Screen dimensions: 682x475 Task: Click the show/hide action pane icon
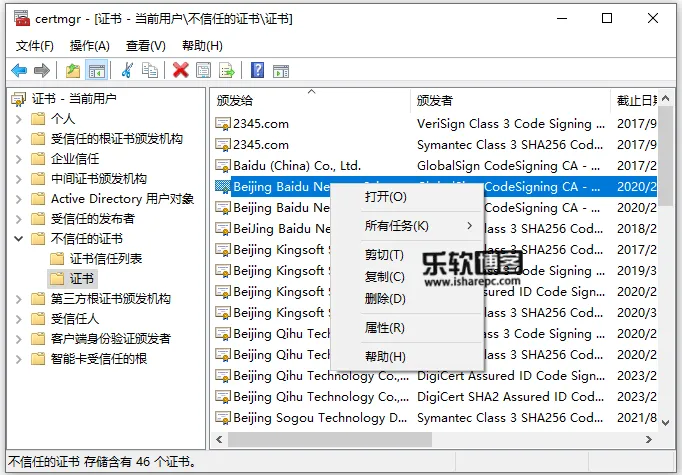(281, 71)
